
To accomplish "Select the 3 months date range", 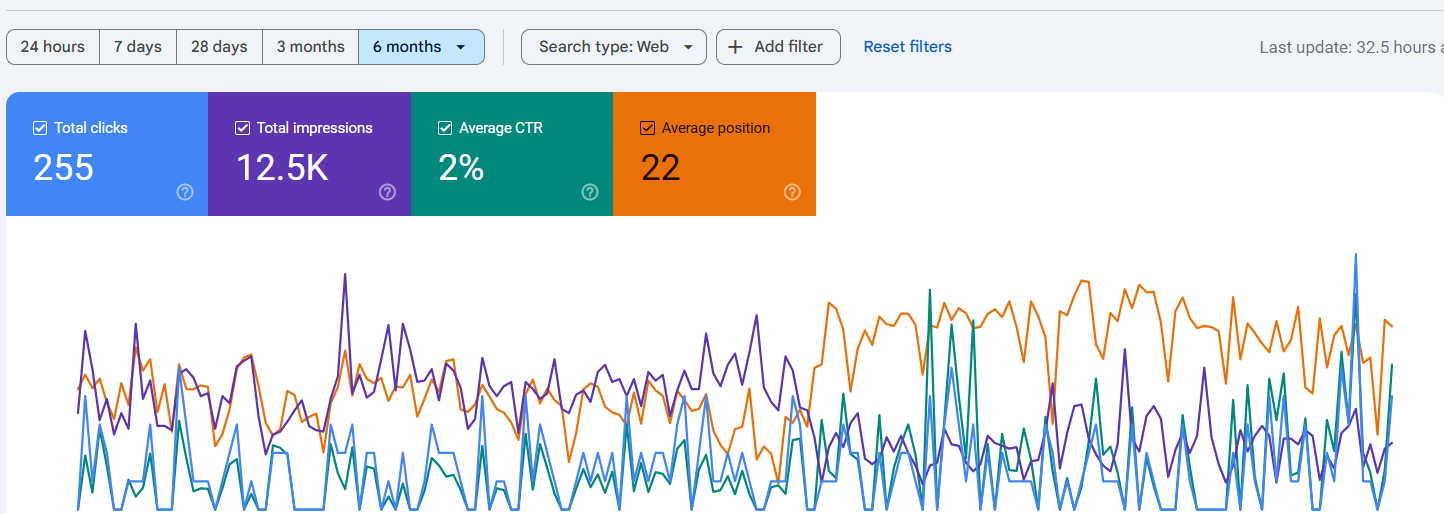I will tap(310, 47).
